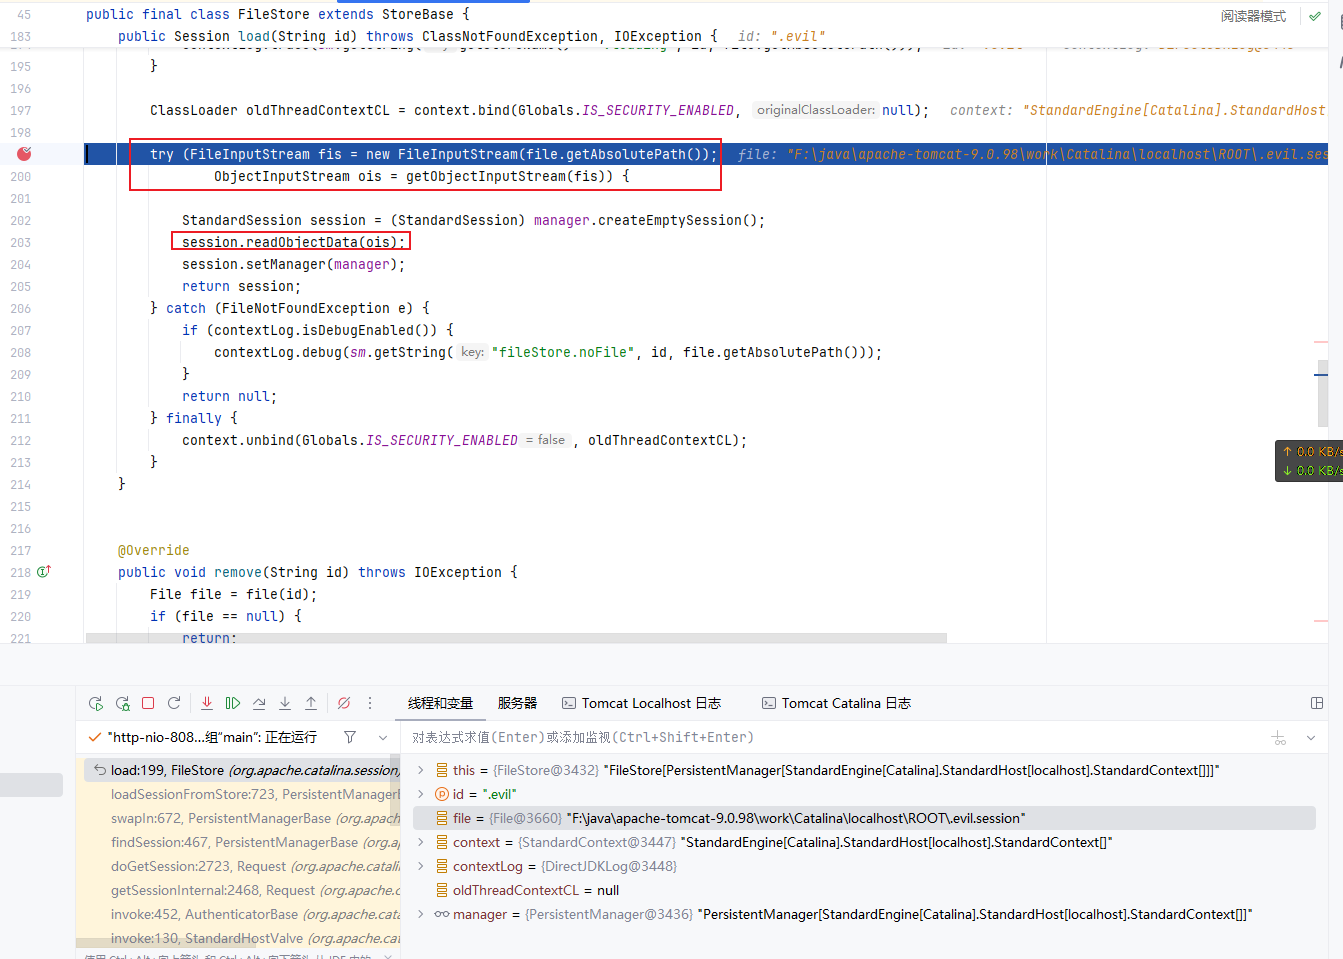The height and width of the screenshot is (959, 1343).
Task: Select the loadSessionFromStore:723 stack frame
Action: [242, 794]
